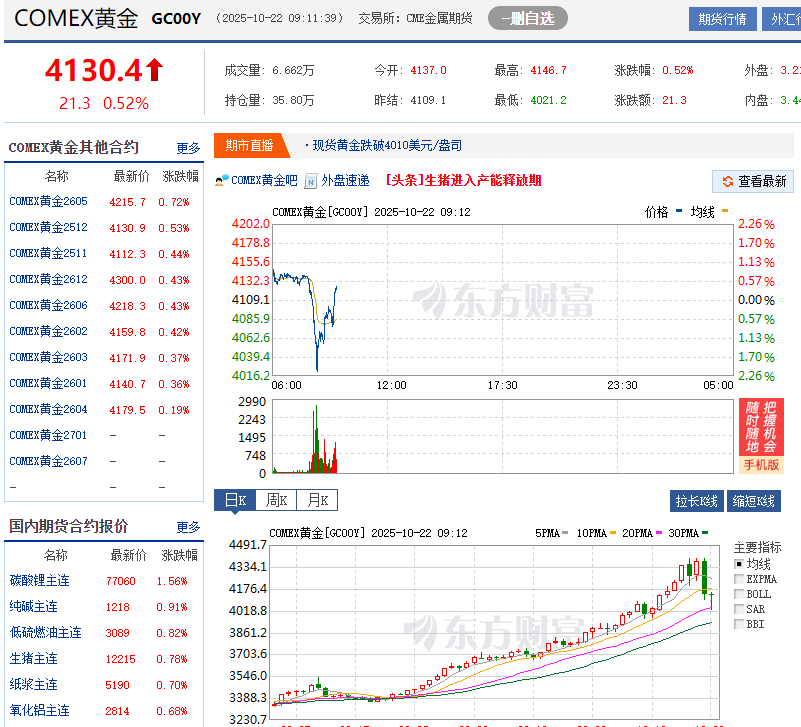Open 碳酸锂主连 futures quote
The height and width of the screenshot is (727, 801).
coord(40,581)
